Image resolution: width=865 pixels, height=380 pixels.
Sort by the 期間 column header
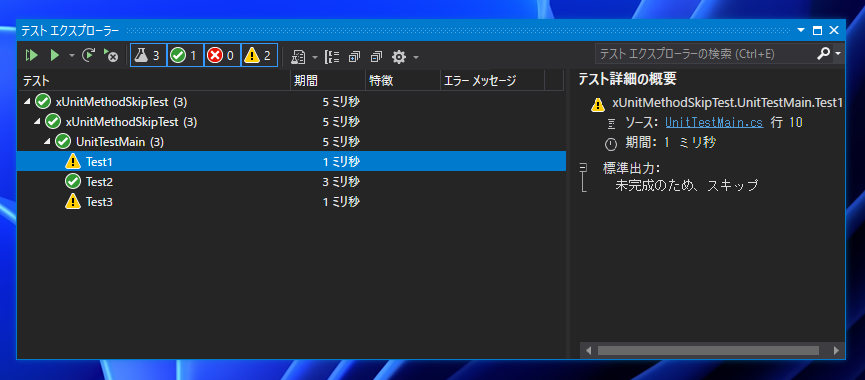pyautogui.click(x=328, y=81)
